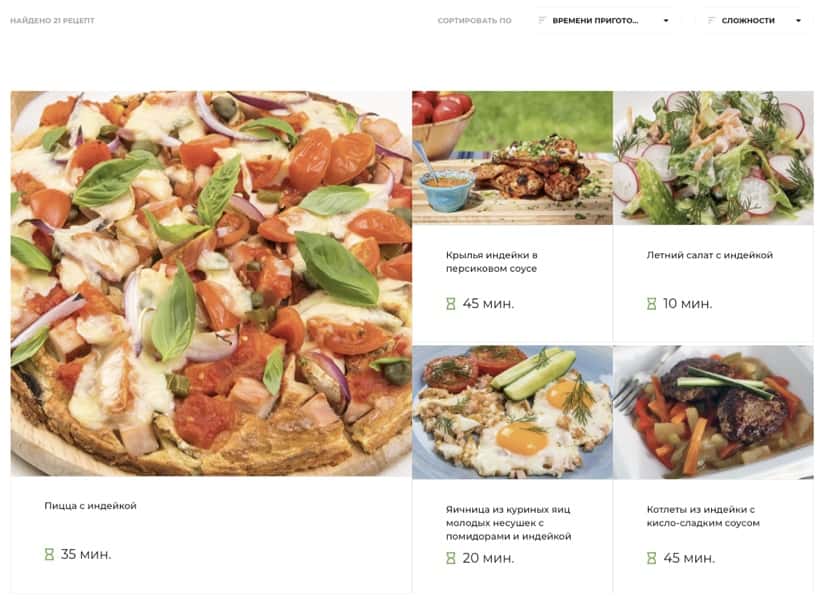Open the Сложности sort dropdown
825x604 pixels.
[x=754, y=21]
